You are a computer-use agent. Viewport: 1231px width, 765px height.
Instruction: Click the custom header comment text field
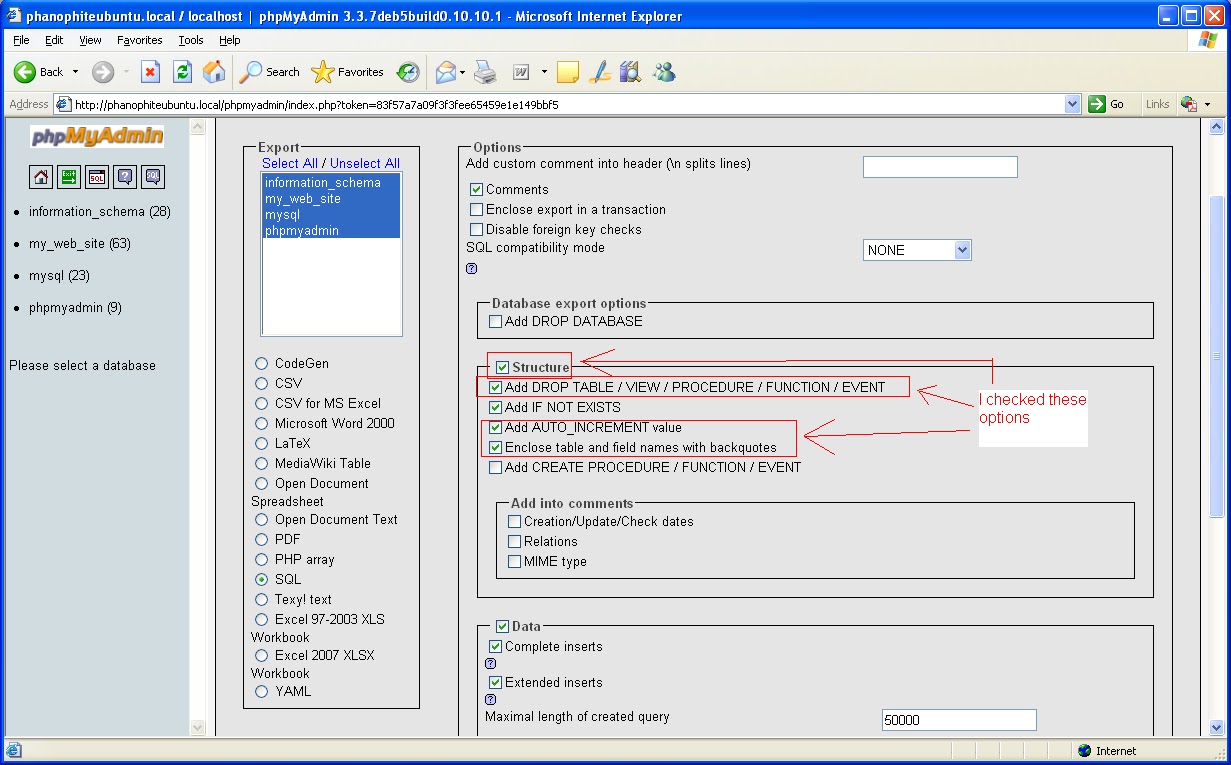(940, 167)
